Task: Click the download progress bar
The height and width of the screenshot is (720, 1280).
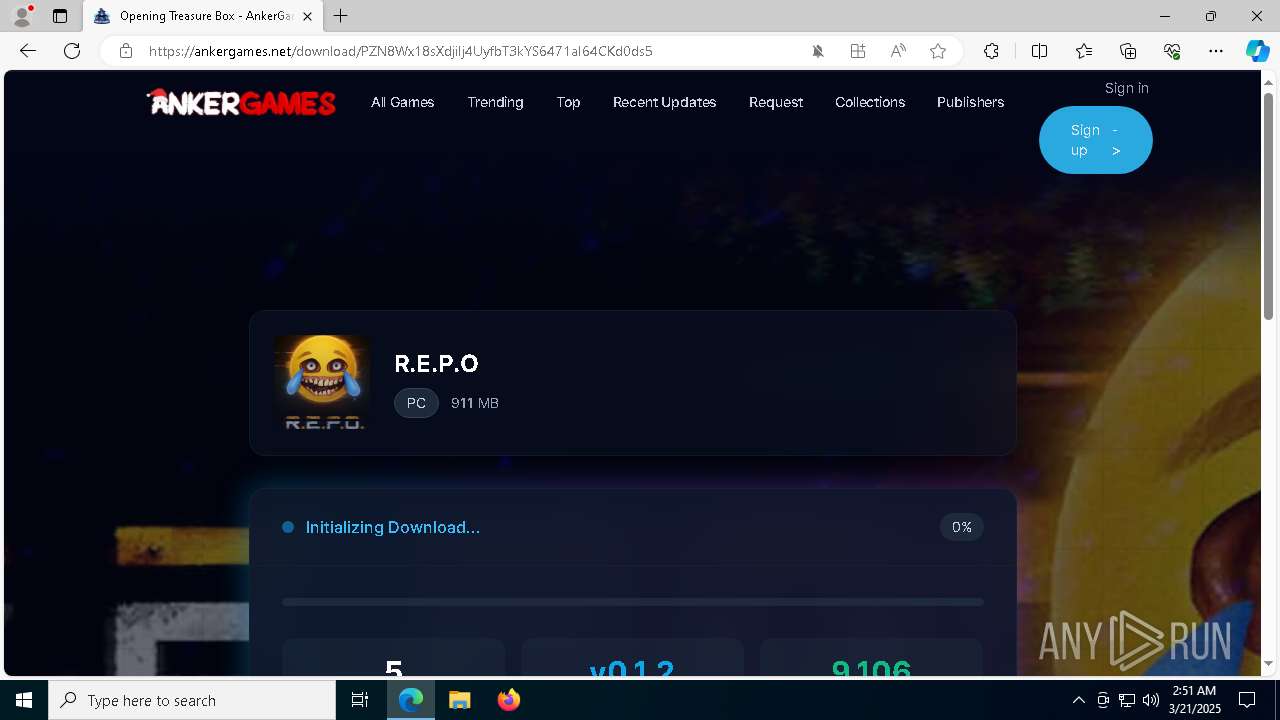Action: 633,602
